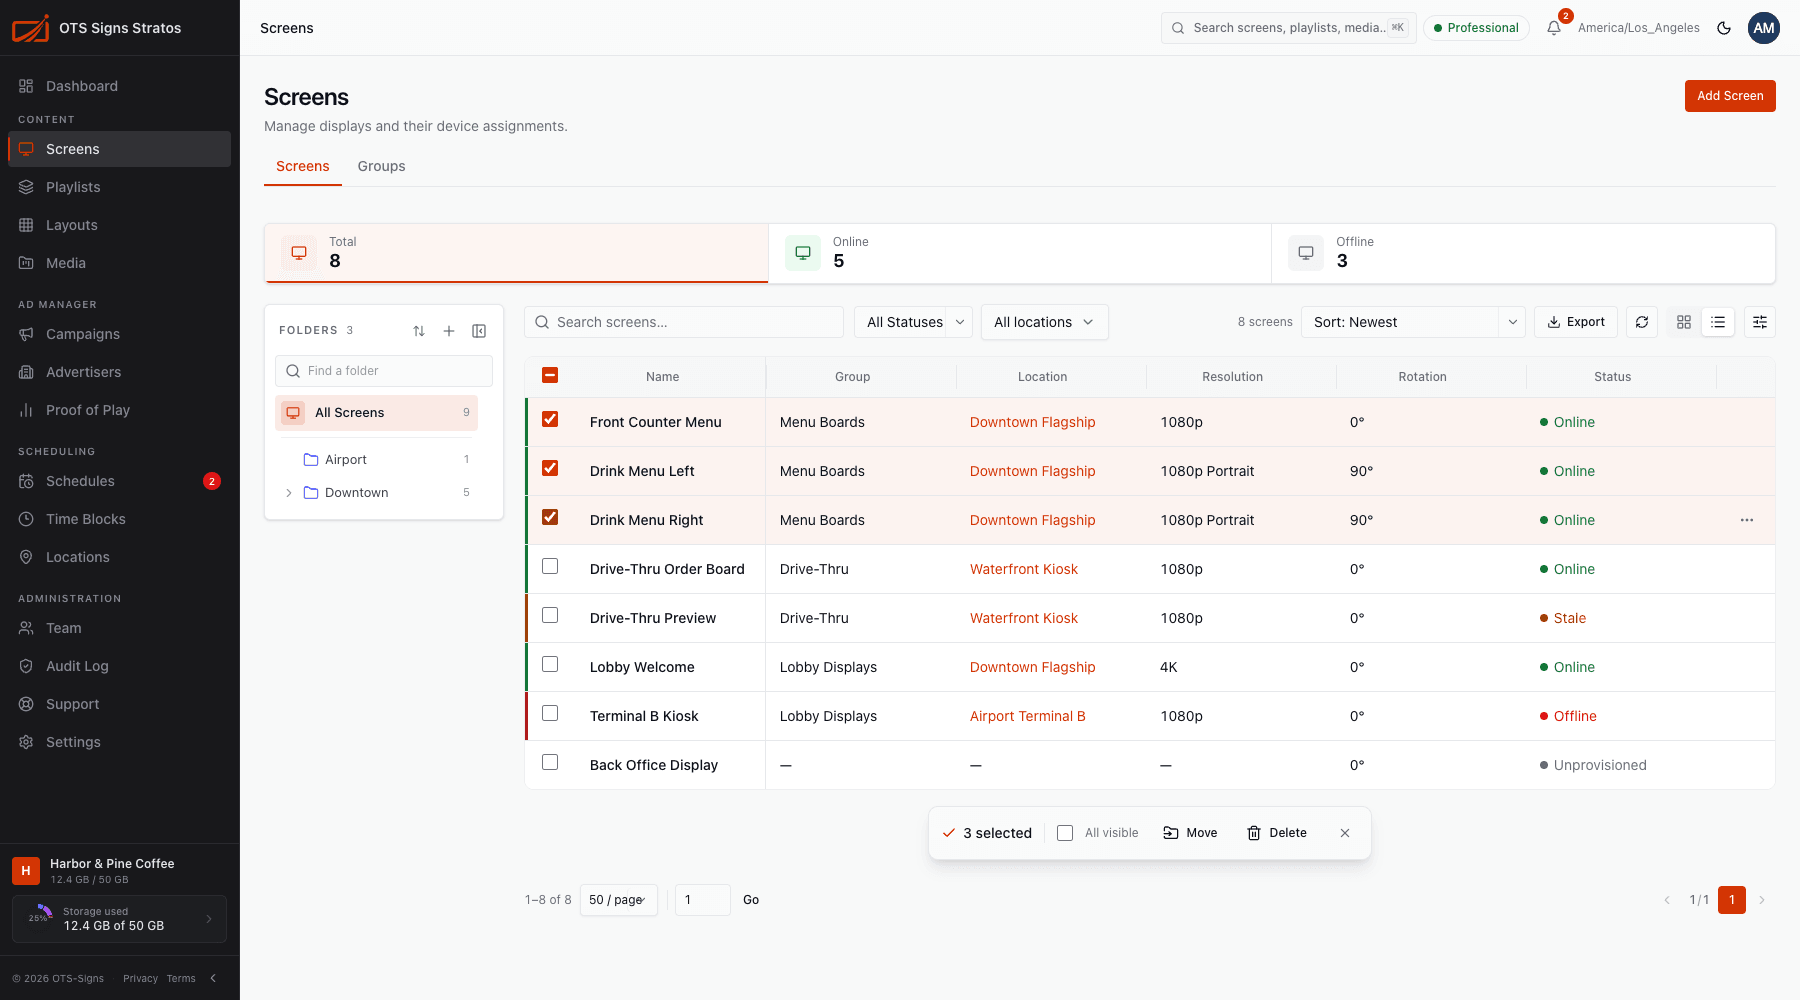Open the 50 / page dropdown
Image resolution: width=1800 pixels, height=1000 pixels.
click(x=618, y=900)
